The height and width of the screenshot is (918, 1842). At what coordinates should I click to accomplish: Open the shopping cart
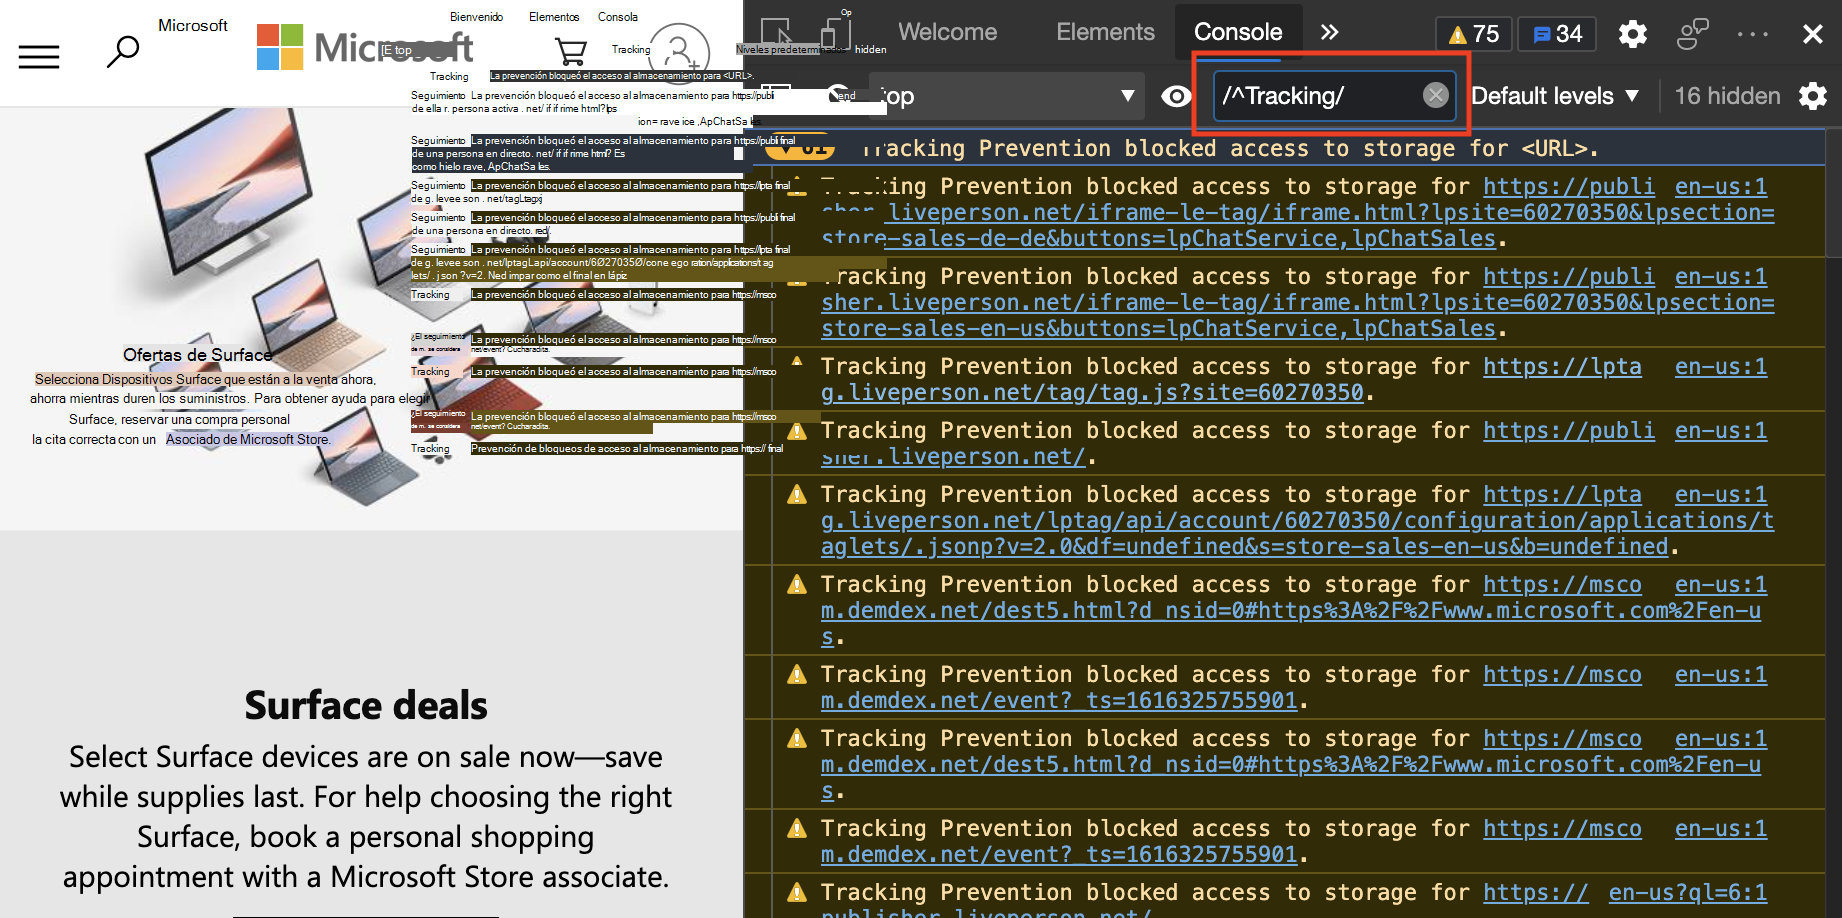click(x=570, y=51)
